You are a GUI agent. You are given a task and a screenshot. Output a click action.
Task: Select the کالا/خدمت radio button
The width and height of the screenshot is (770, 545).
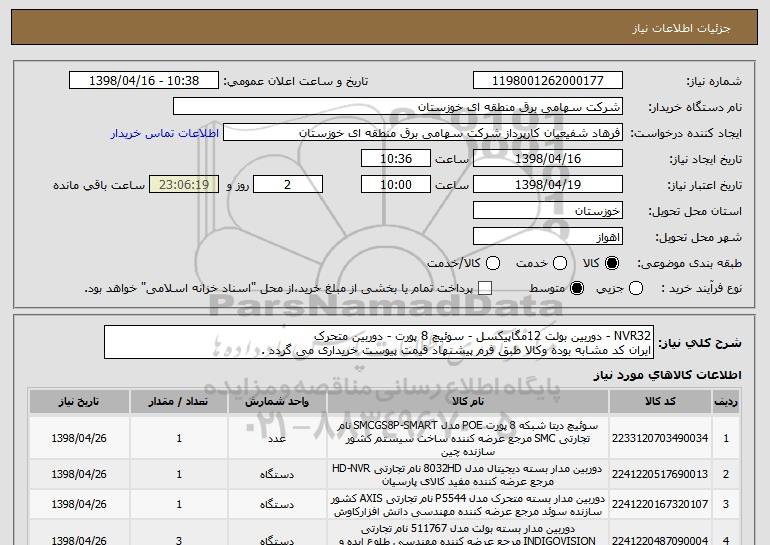click(x=493, y=263)
